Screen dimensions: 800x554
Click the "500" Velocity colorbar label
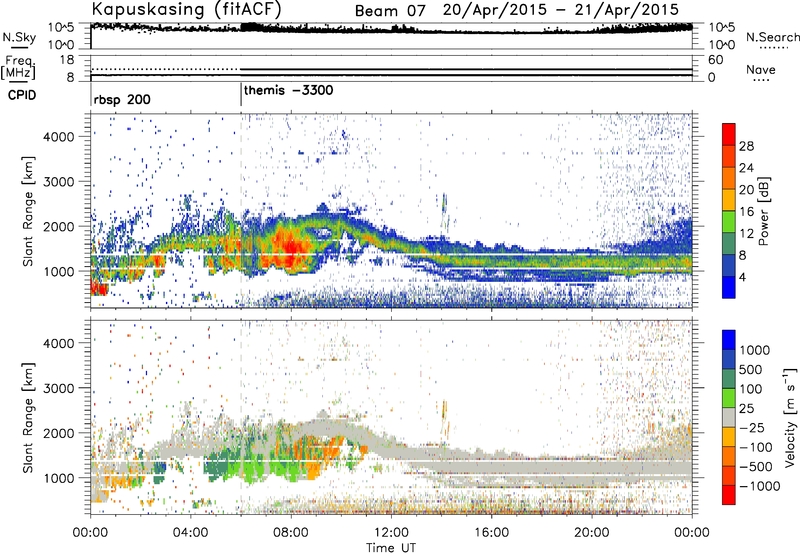click(x=751, y=369)
